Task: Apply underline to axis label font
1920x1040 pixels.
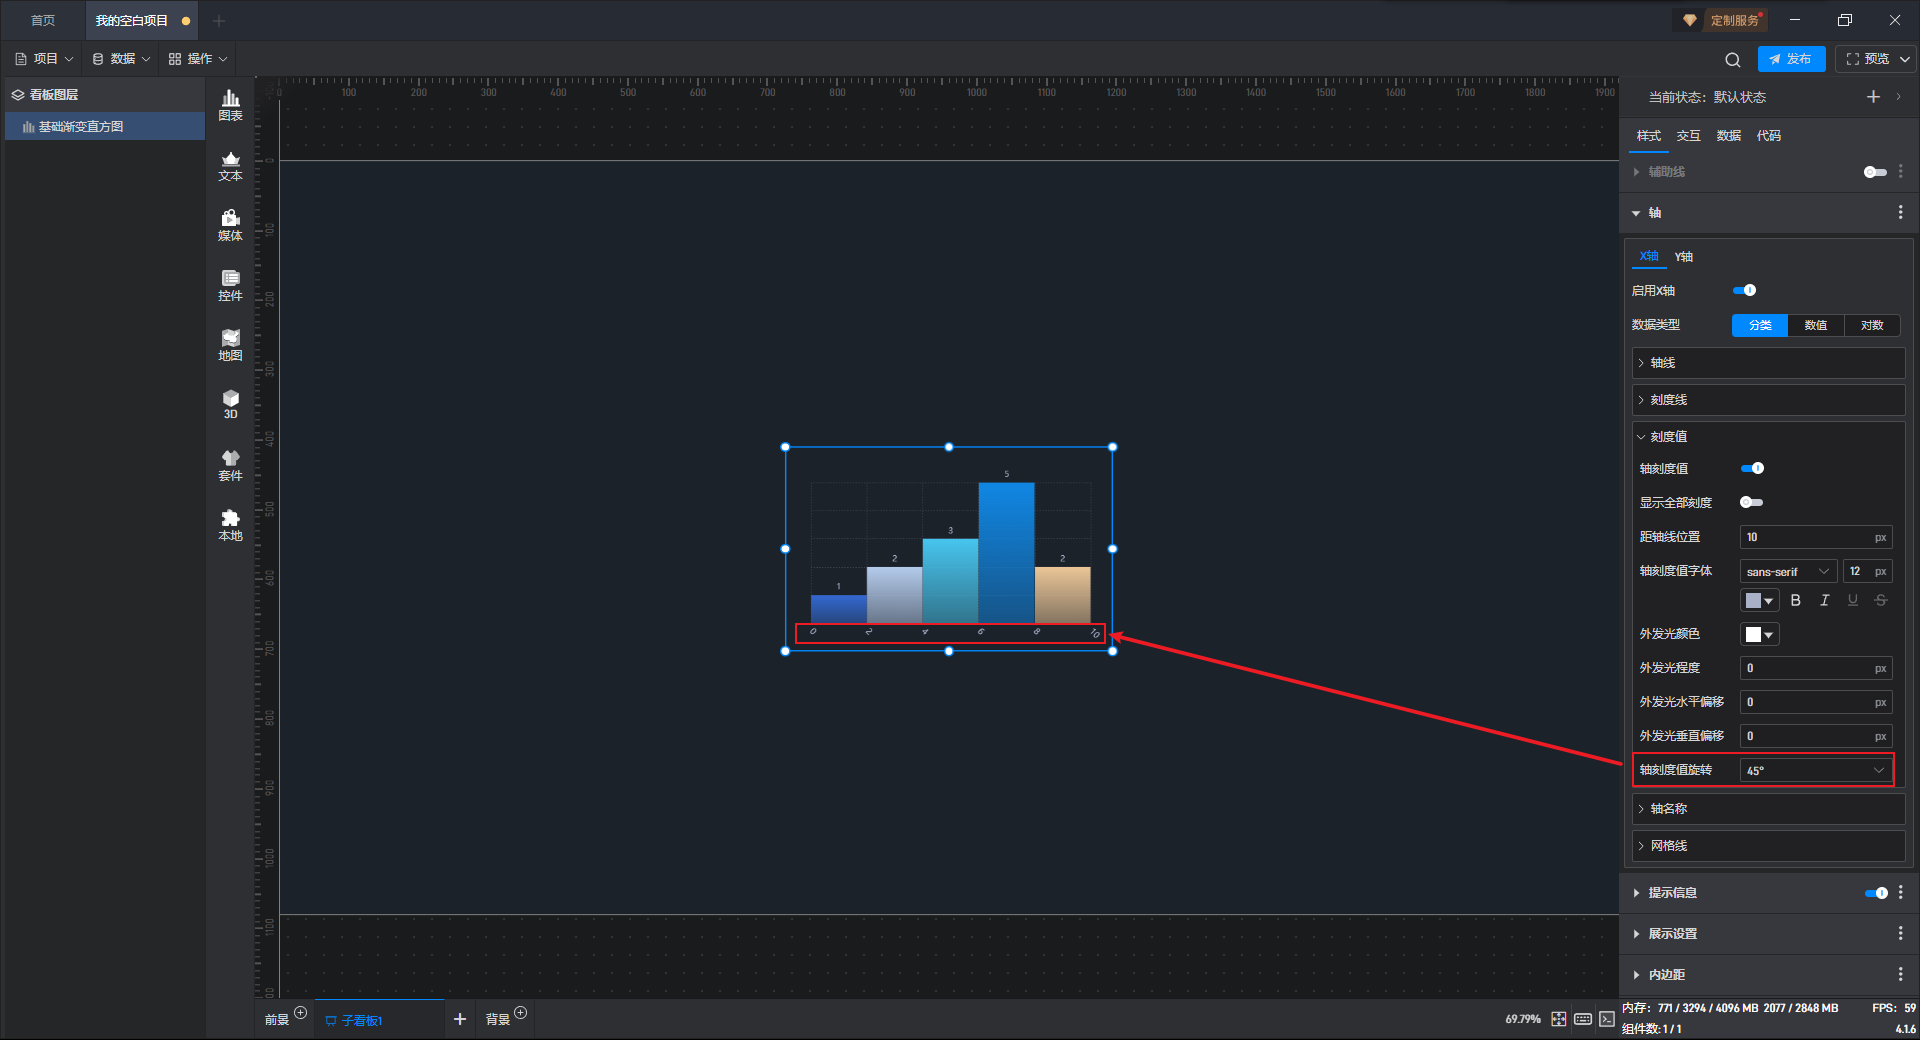Action: coord(1852,600)
